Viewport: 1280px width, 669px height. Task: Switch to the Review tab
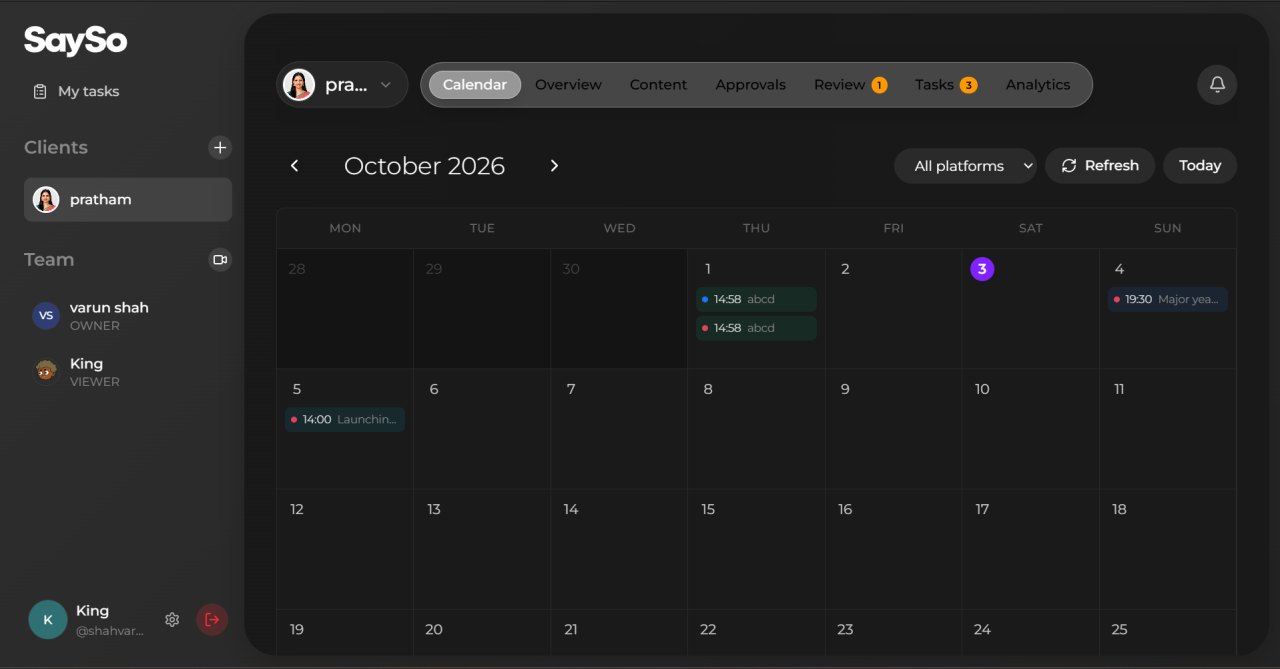[850, 85]
